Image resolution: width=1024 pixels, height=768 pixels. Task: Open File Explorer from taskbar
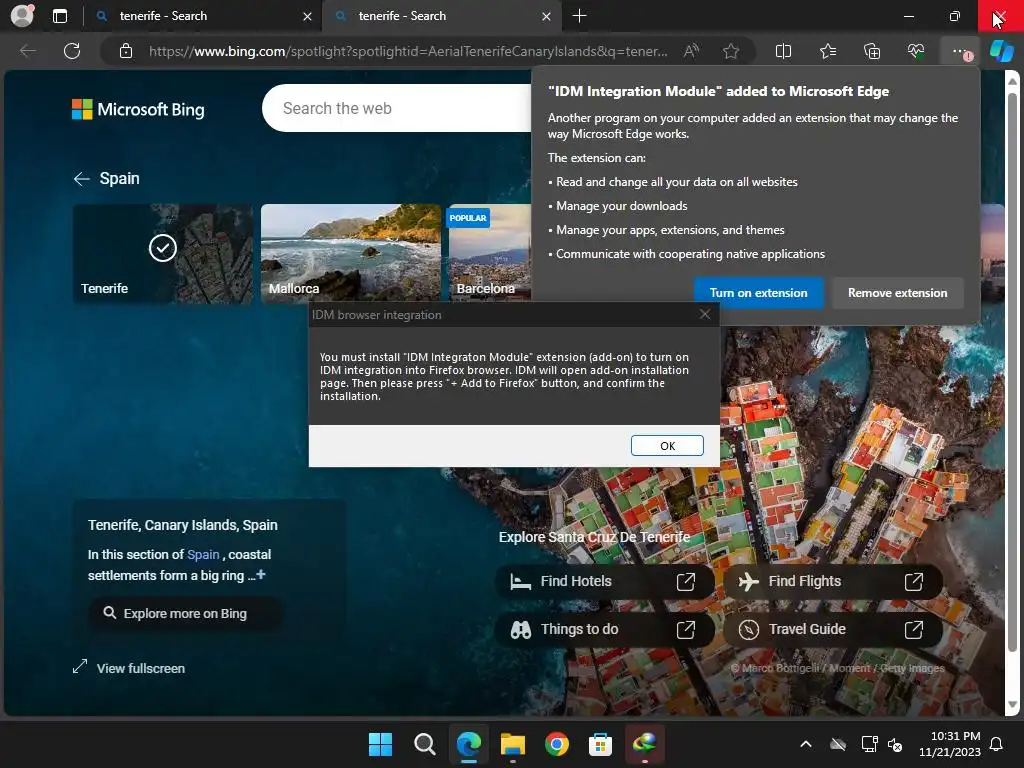click(513, 744)
